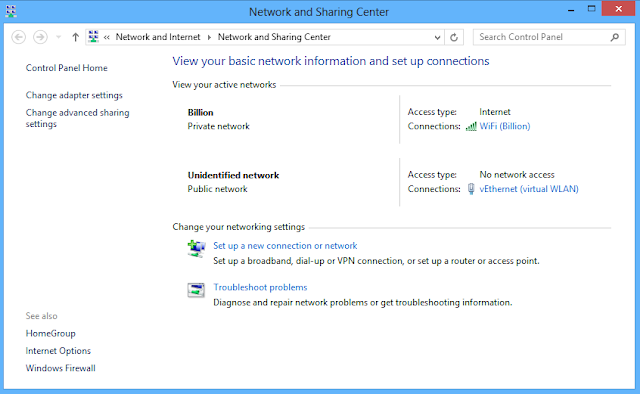Image resolution: width=640 pixels, height=394 pixels.
Task: Open Change adapter settings
Action: 74,95
